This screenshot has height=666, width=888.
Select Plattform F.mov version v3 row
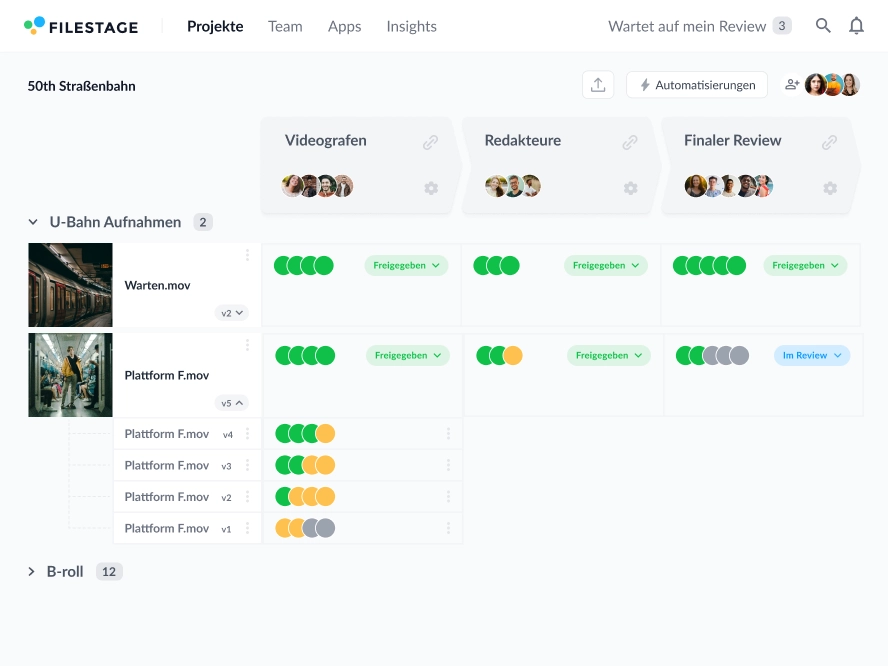pos(167,465)
